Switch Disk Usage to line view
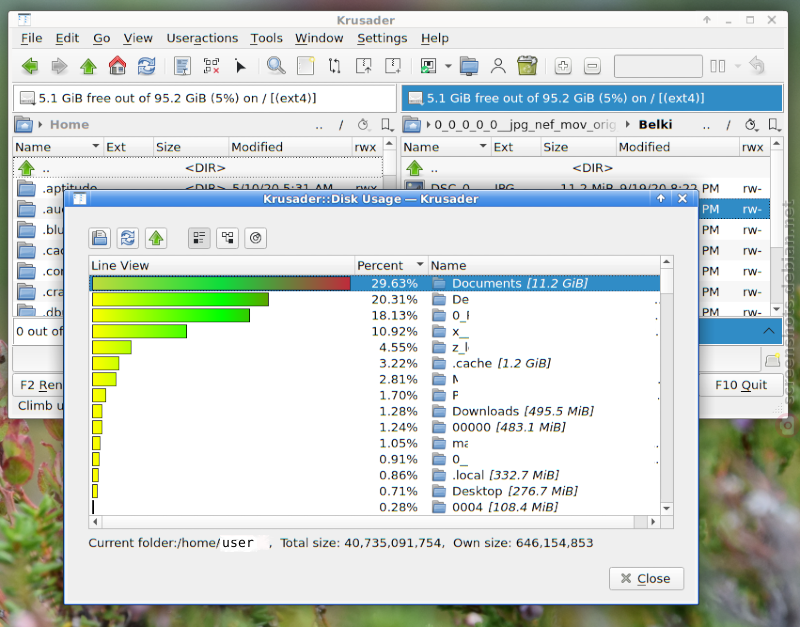The width and height of the screenshot is (800, 627). click(x=199, y=238)
